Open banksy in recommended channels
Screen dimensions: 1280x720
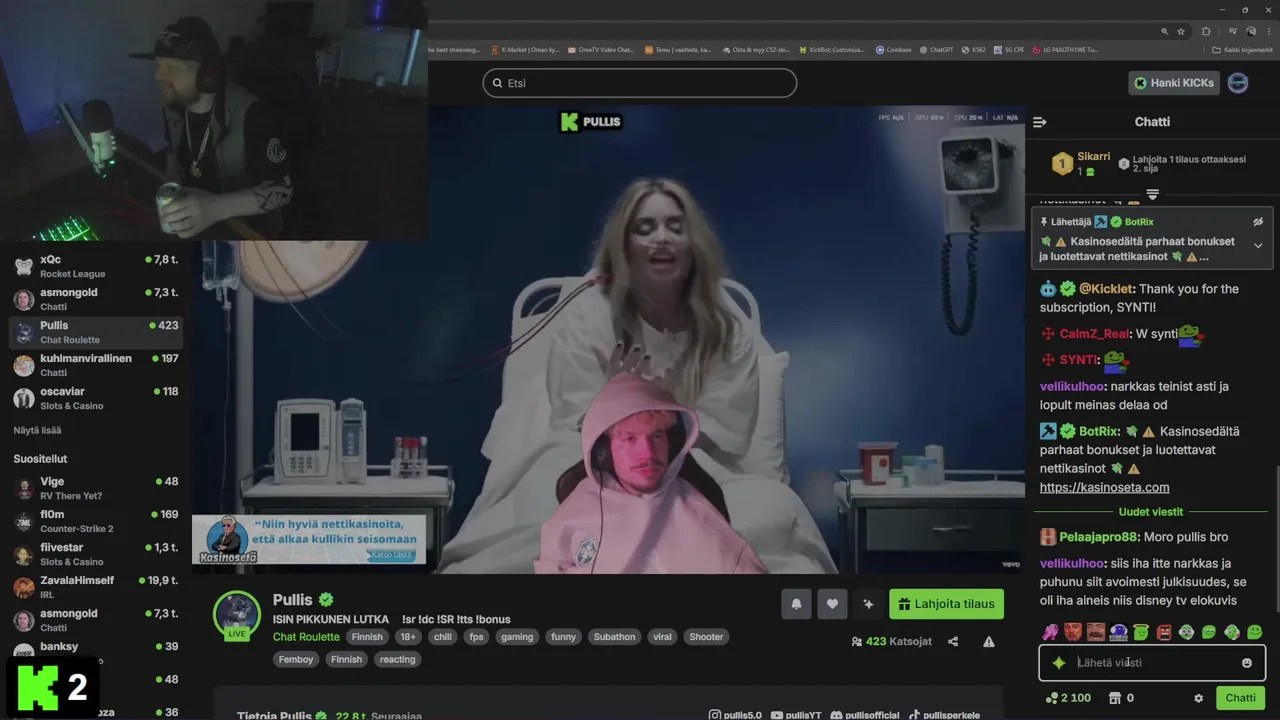pos(96,650)
